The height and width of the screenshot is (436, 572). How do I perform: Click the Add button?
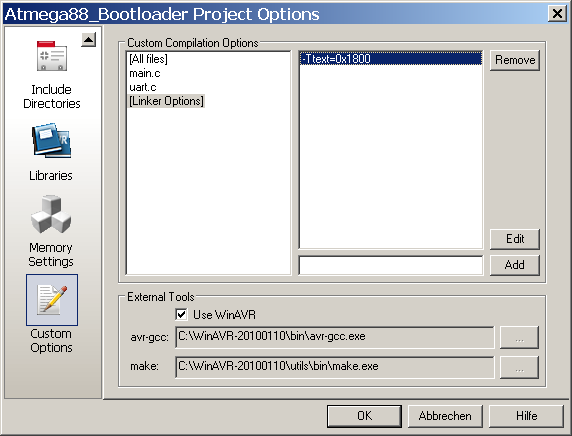coord(515,265)
